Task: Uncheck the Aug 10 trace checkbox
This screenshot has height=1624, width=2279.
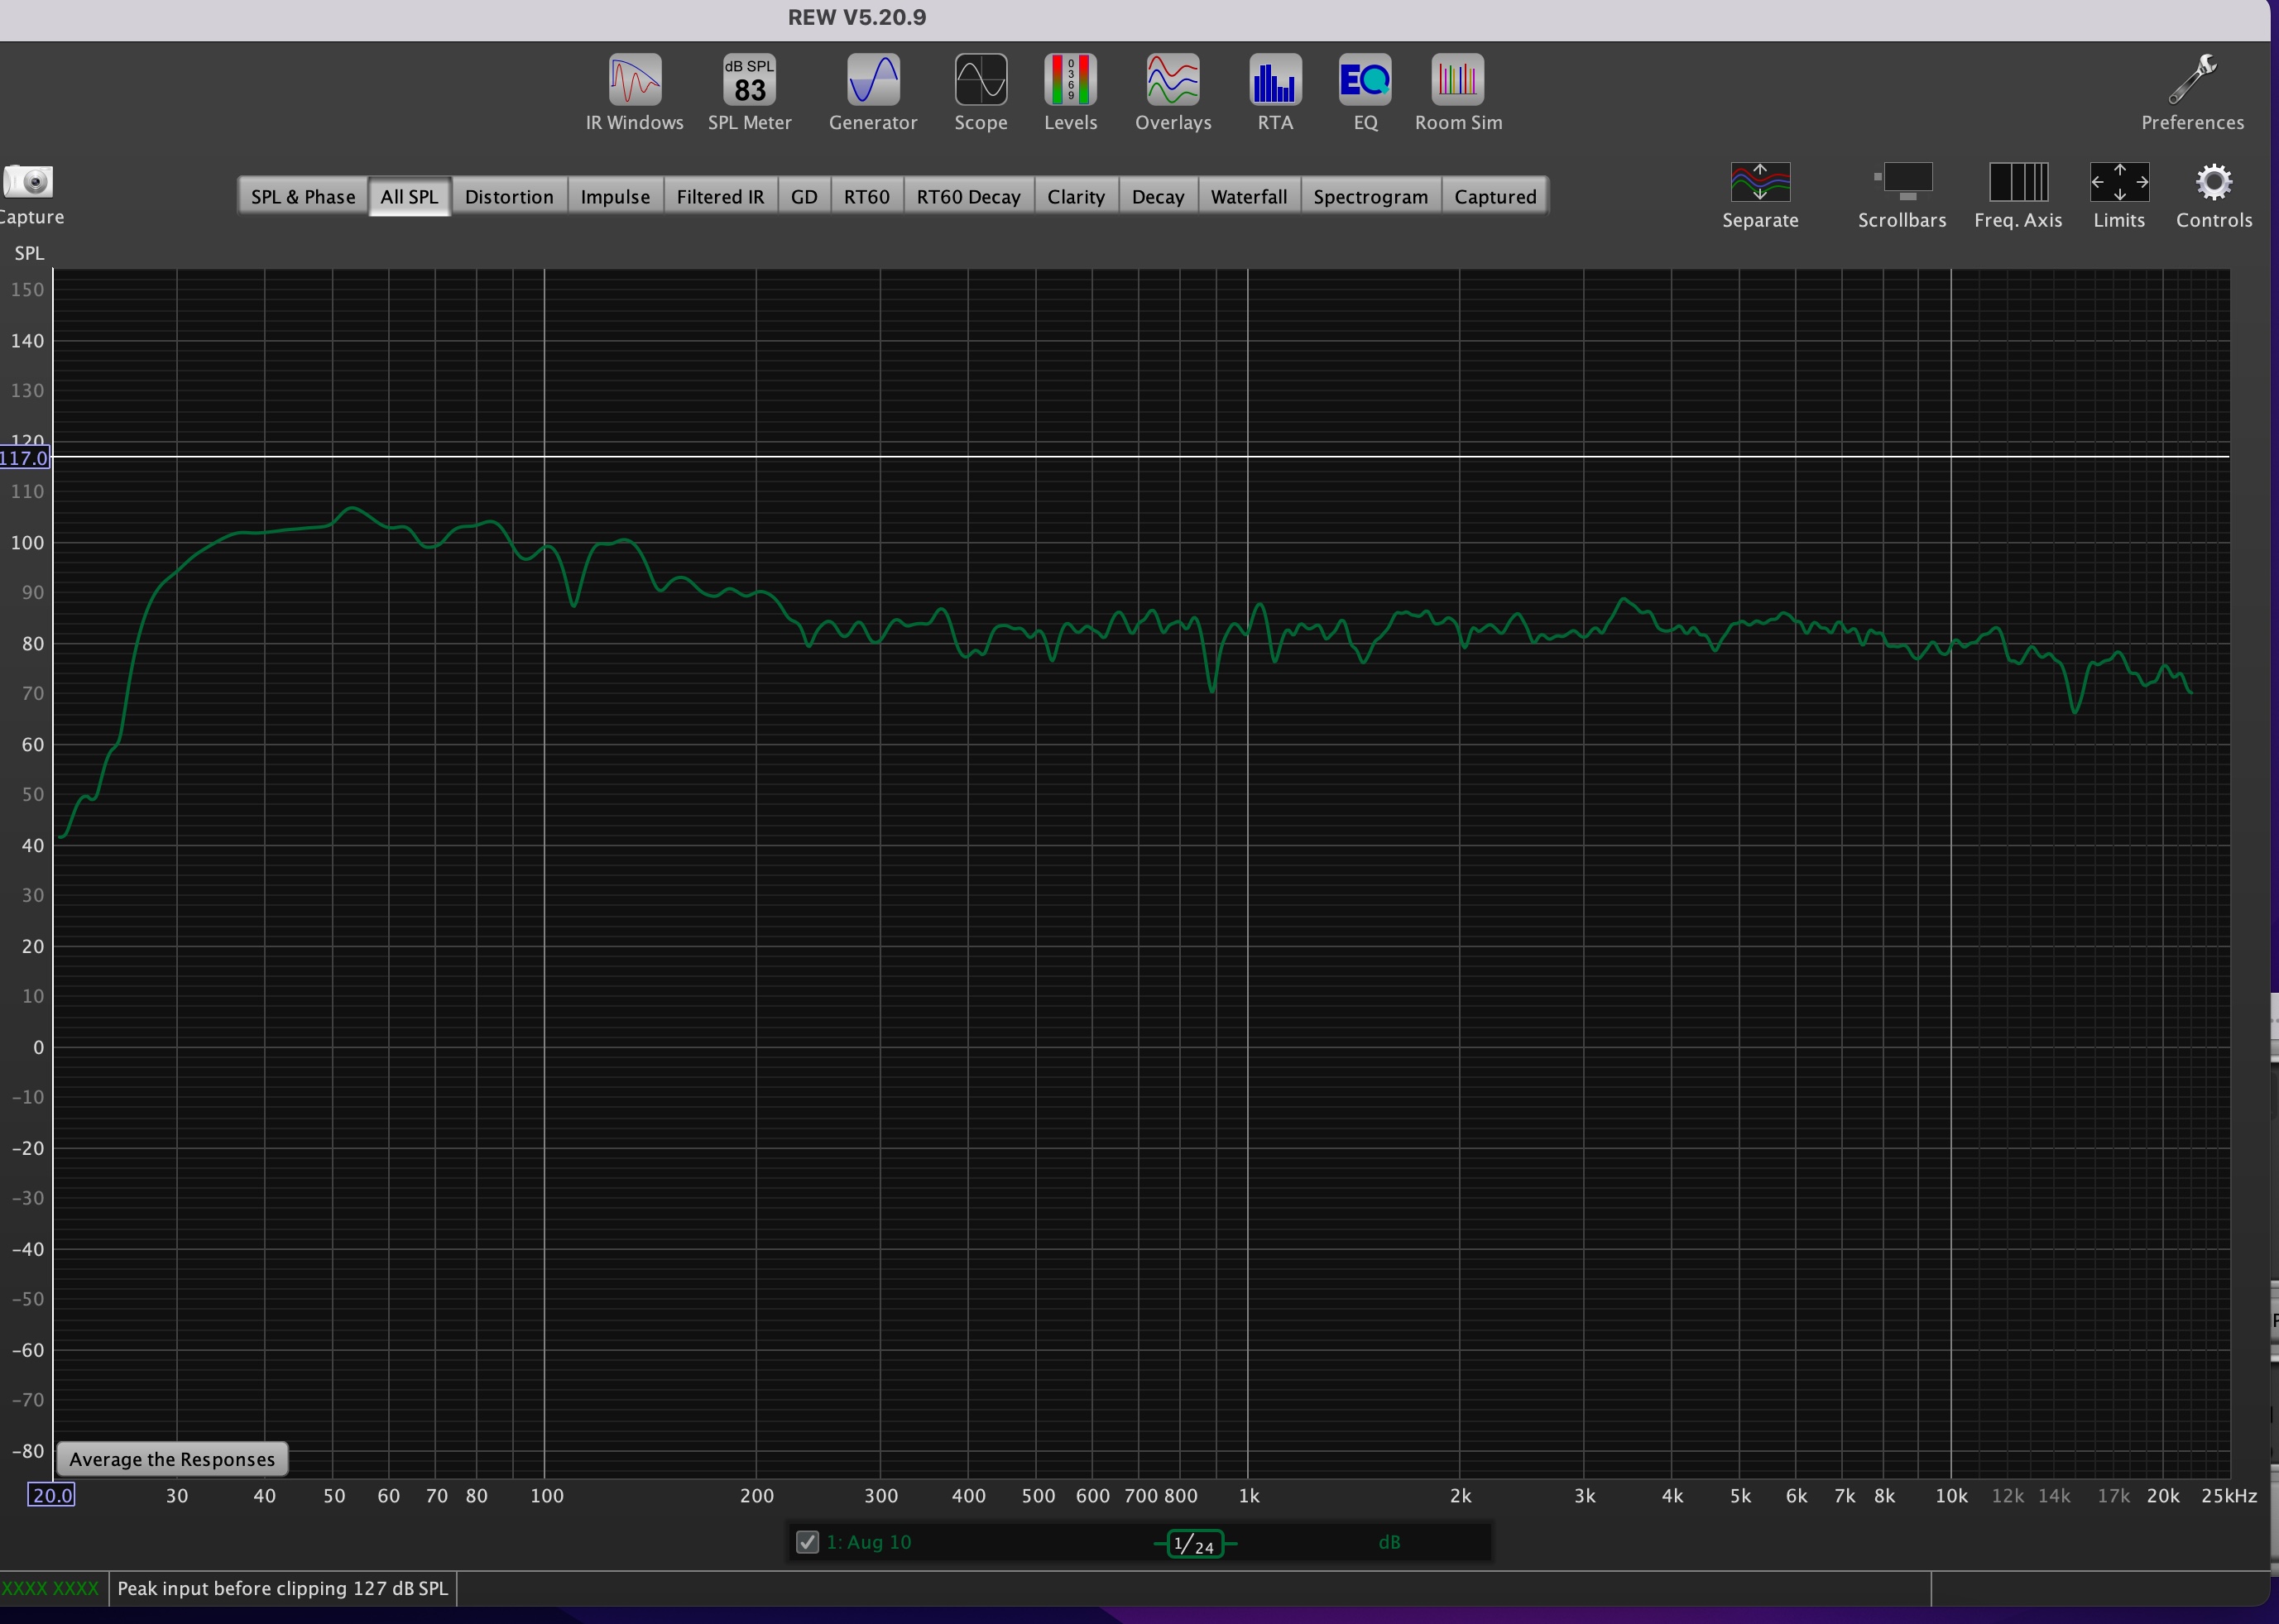Action: [807, 1542]
